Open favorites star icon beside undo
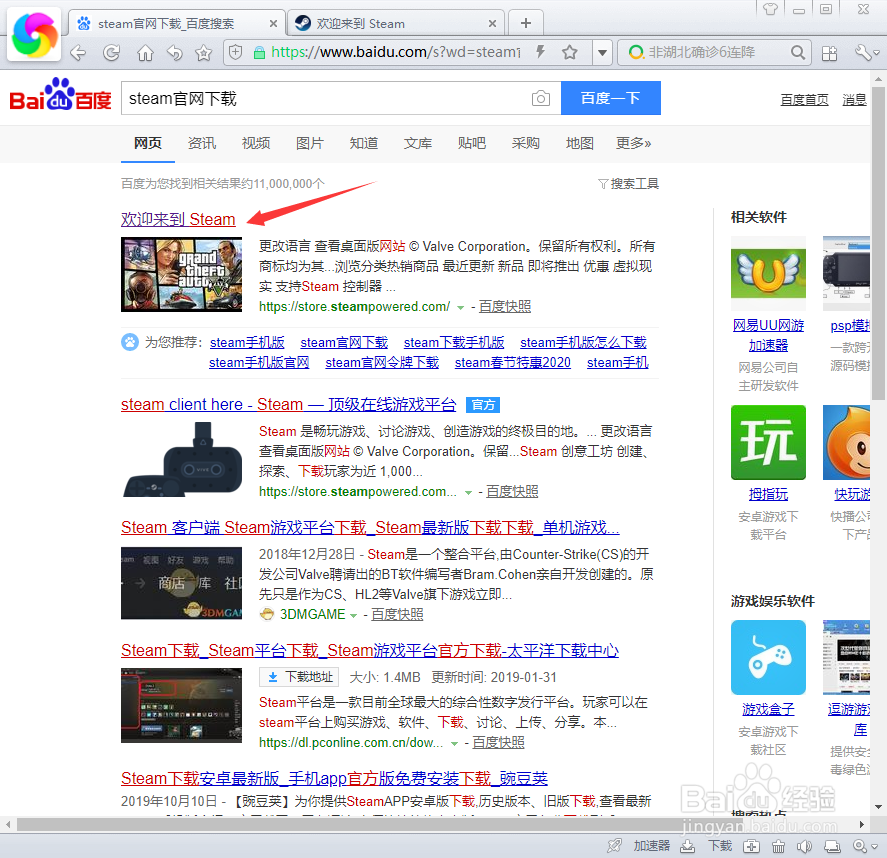 pyautogui.click(x=204, y=53)
